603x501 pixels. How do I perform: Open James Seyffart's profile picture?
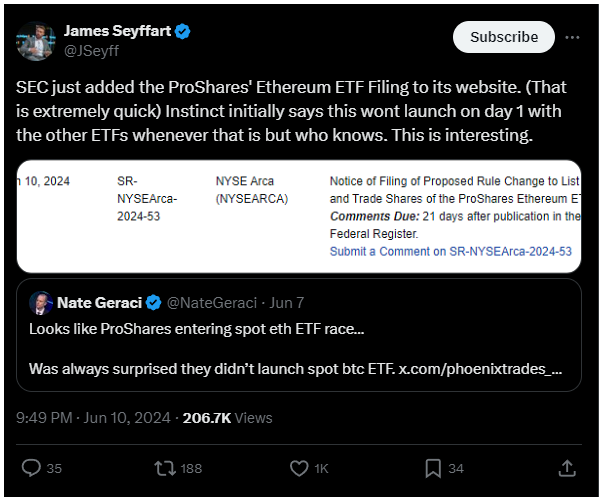pos(36,41)
